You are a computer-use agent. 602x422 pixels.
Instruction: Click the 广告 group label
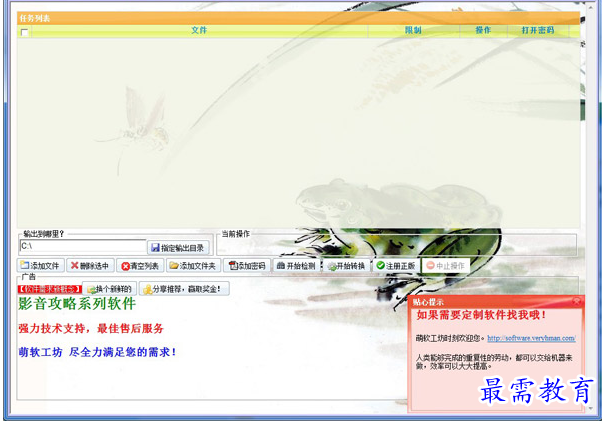(x=28, y=276)
